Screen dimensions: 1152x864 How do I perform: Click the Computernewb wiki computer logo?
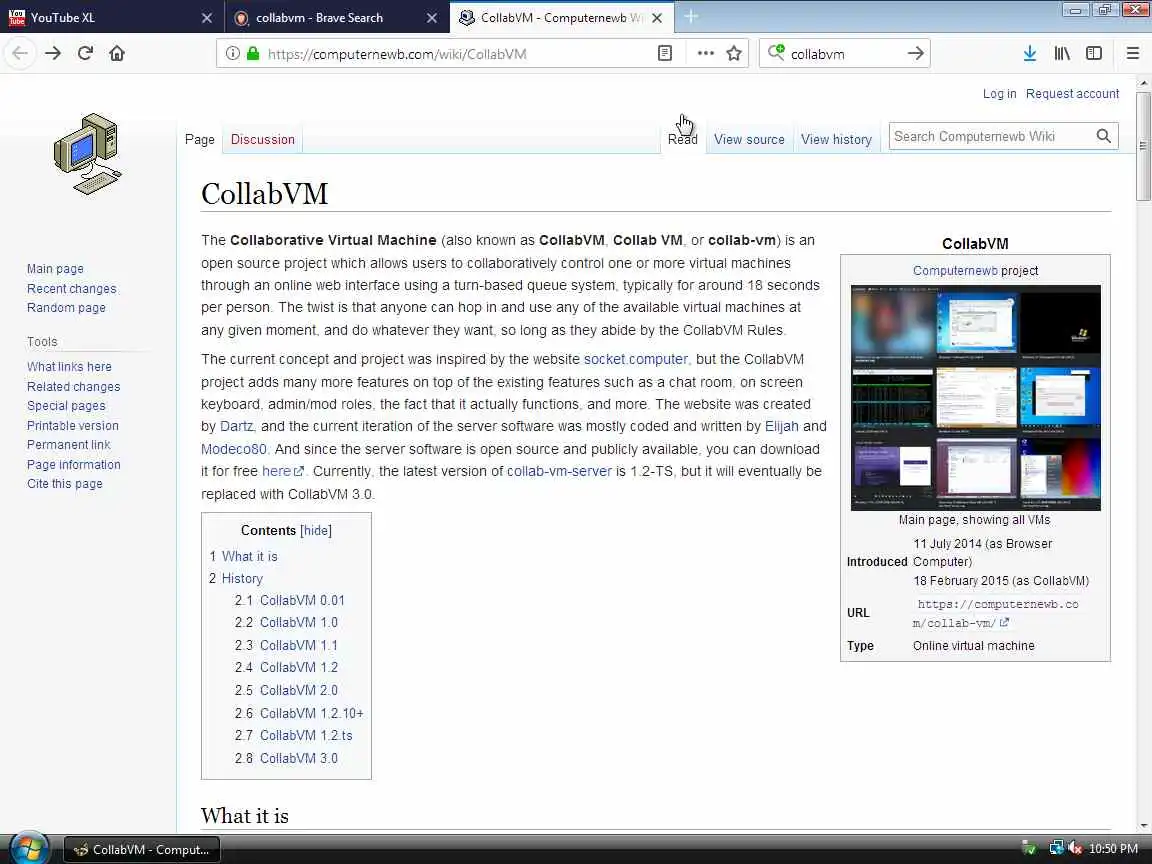point(87,154)
